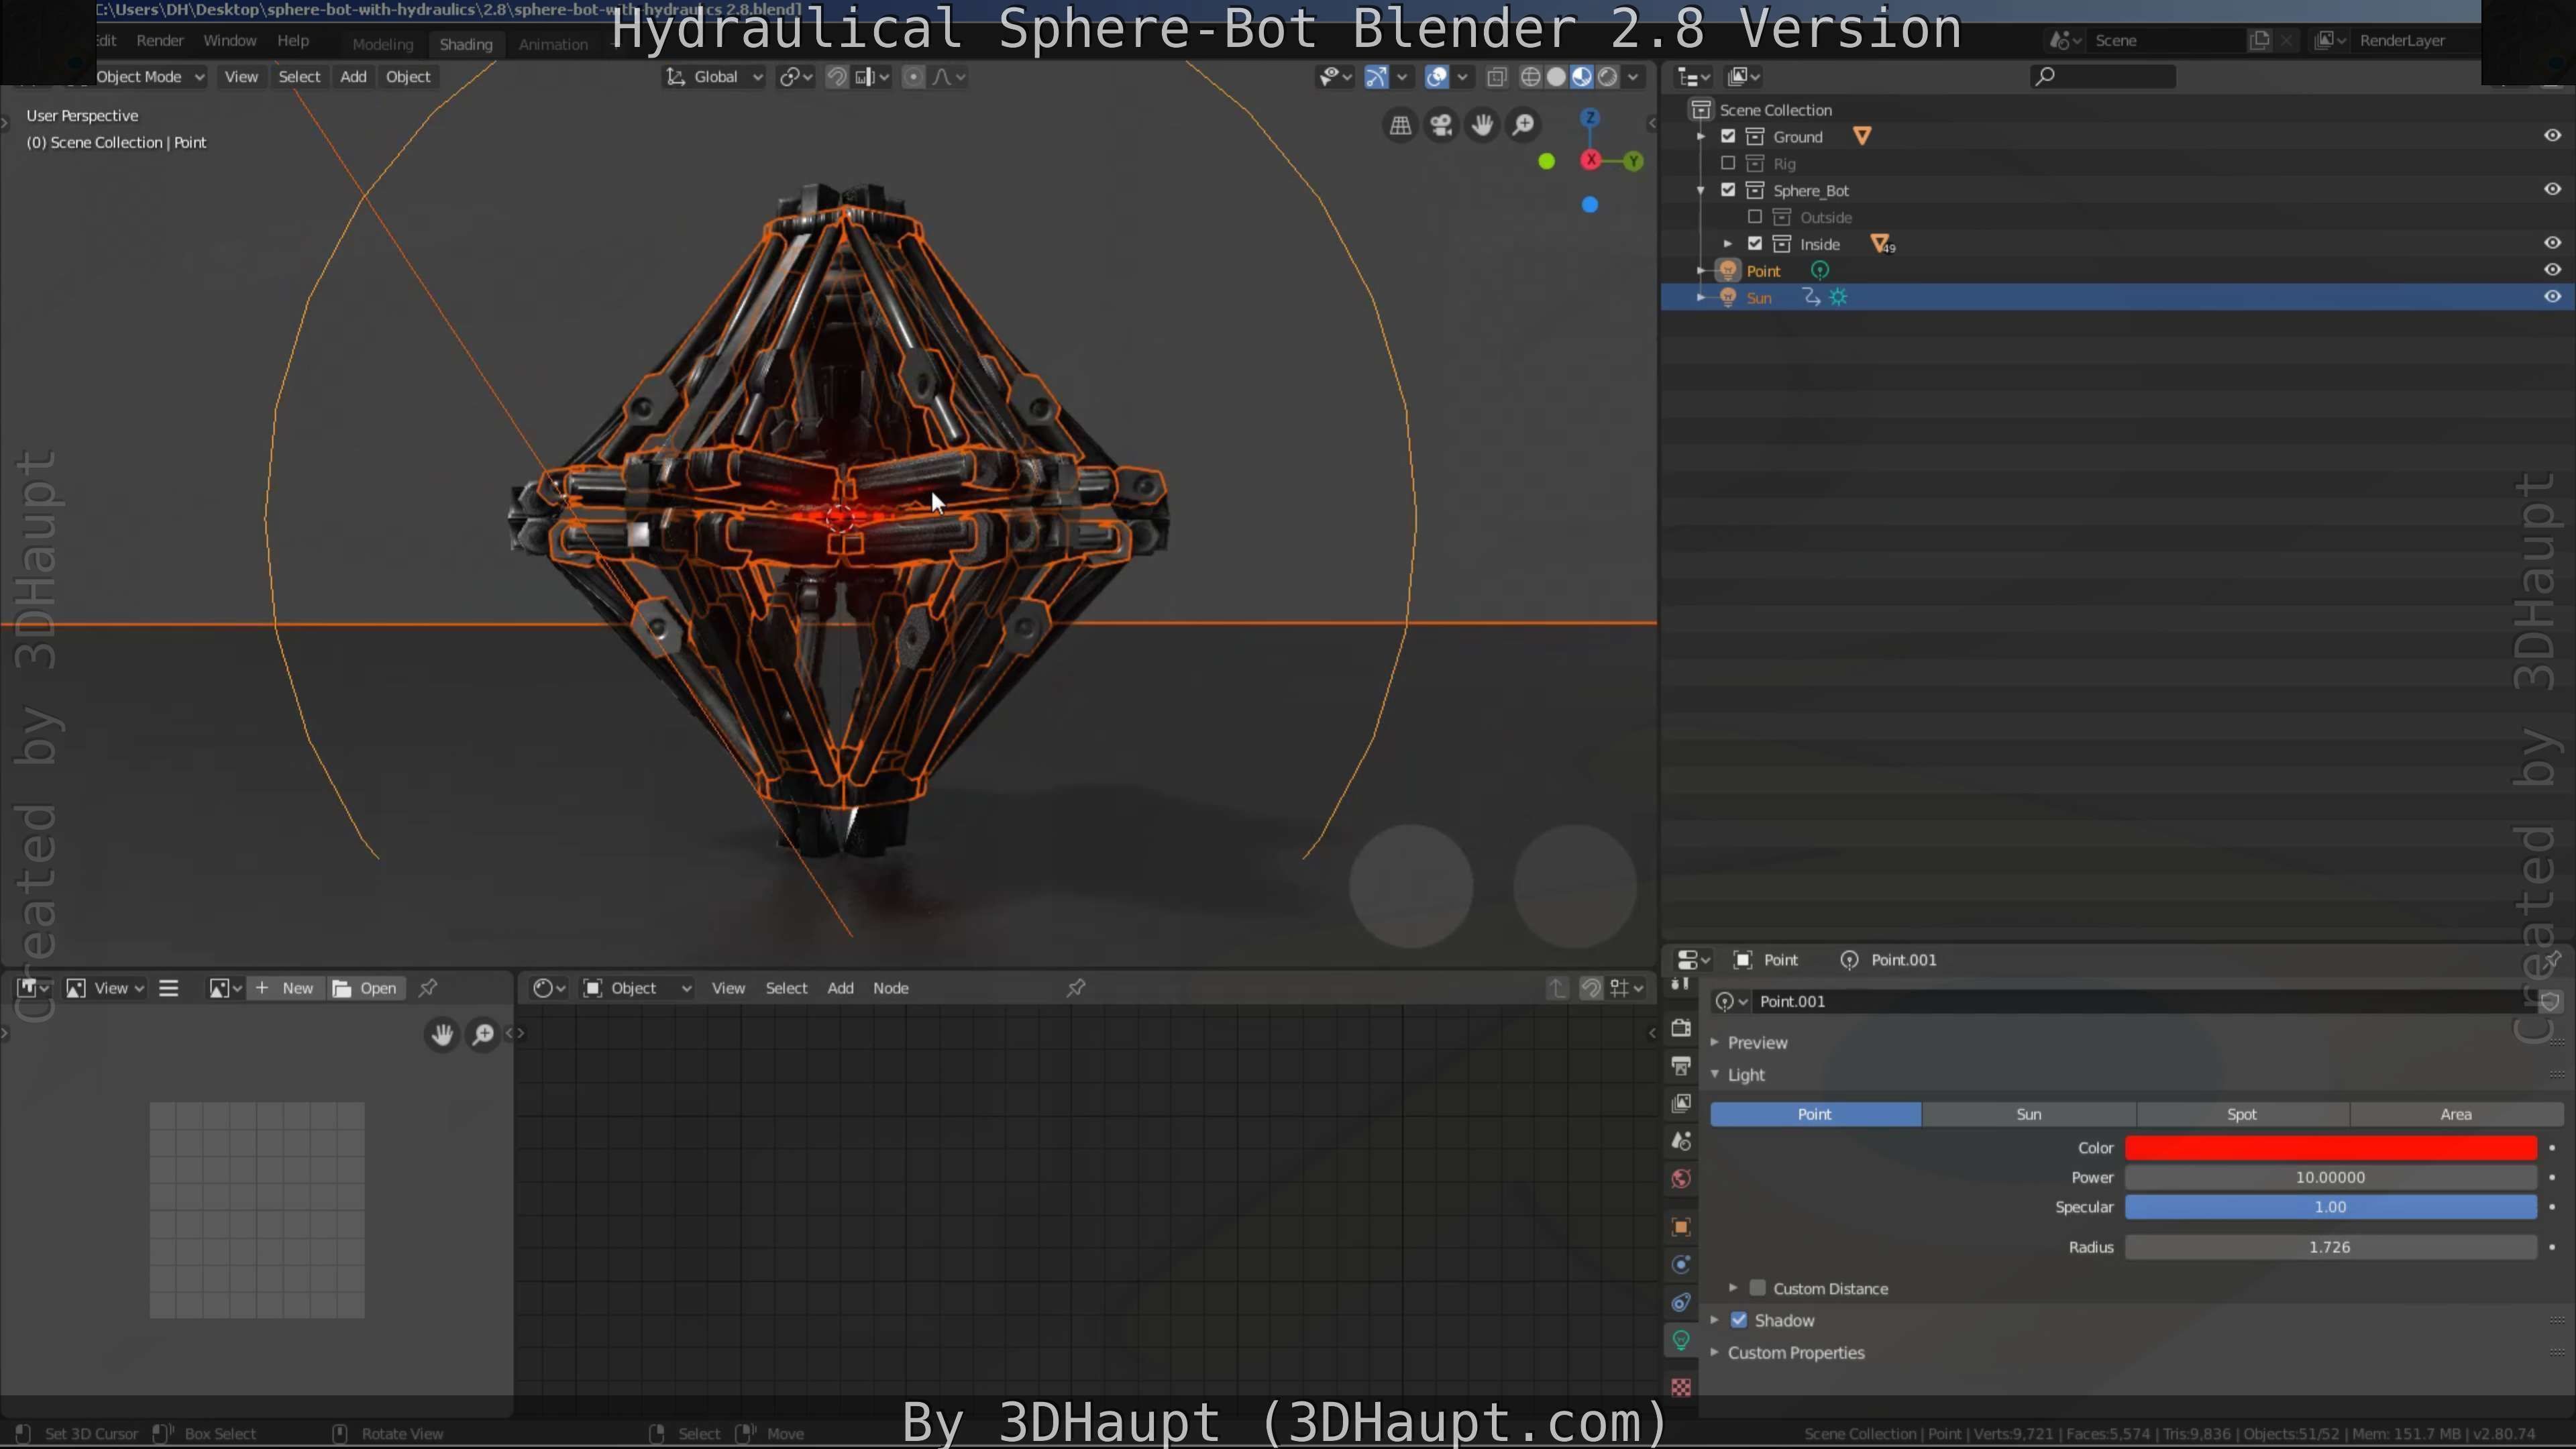Toggle fake user shield icon for Point.001
The height and width of the screenshot is (1449, 2576).
2549,1001
